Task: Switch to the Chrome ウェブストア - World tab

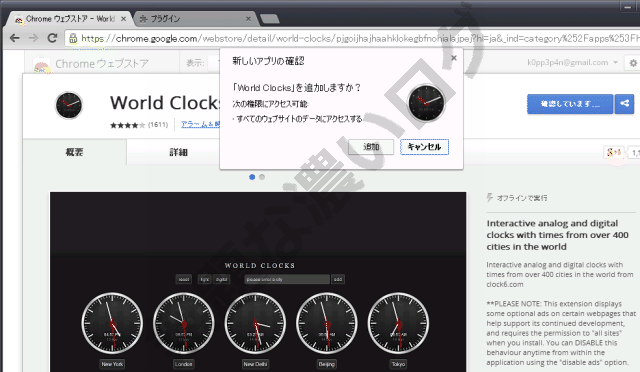Action: [70, 19]
